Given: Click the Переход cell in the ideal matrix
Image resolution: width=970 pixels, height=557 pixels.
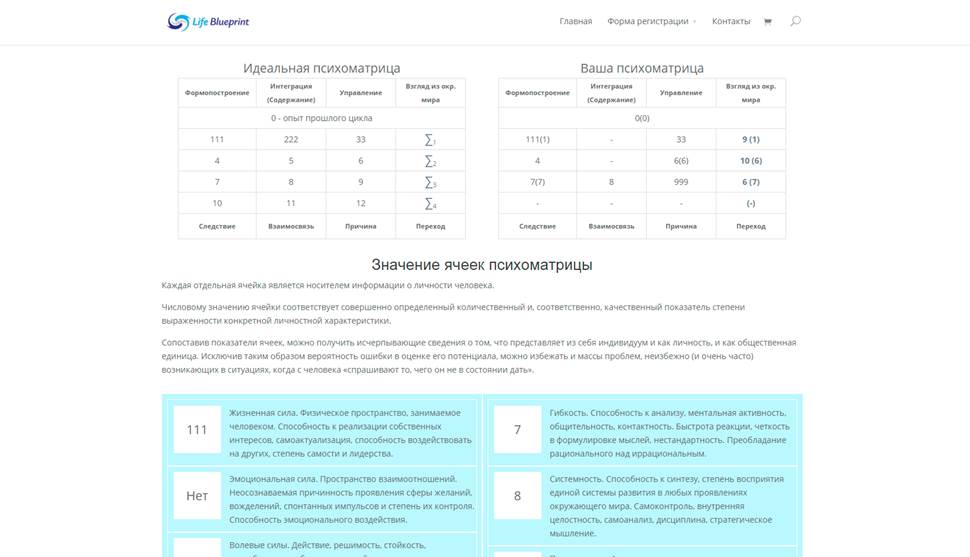Looking at the screenshot, I should click(x=431, y=227).
